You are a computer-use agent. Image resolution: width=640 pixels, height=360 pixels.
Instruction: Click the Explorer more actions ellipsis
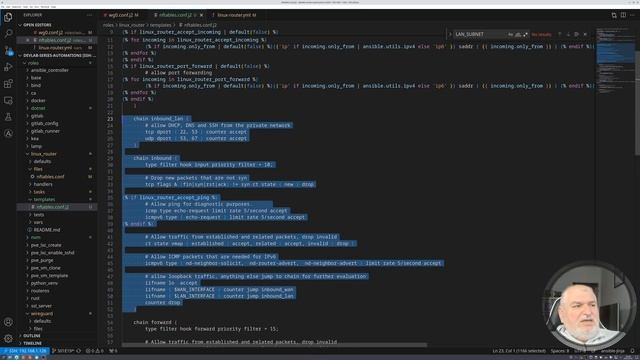tap(89, 15)
